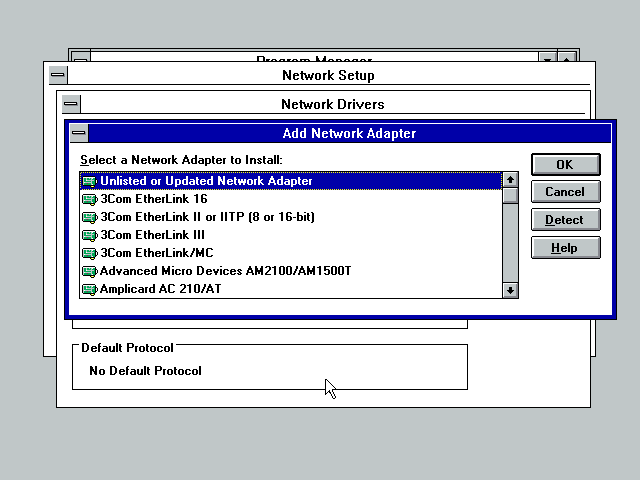
Task: Open Help for Add Network Adapter
Action: pyautogui.click(x=566, y=248)
